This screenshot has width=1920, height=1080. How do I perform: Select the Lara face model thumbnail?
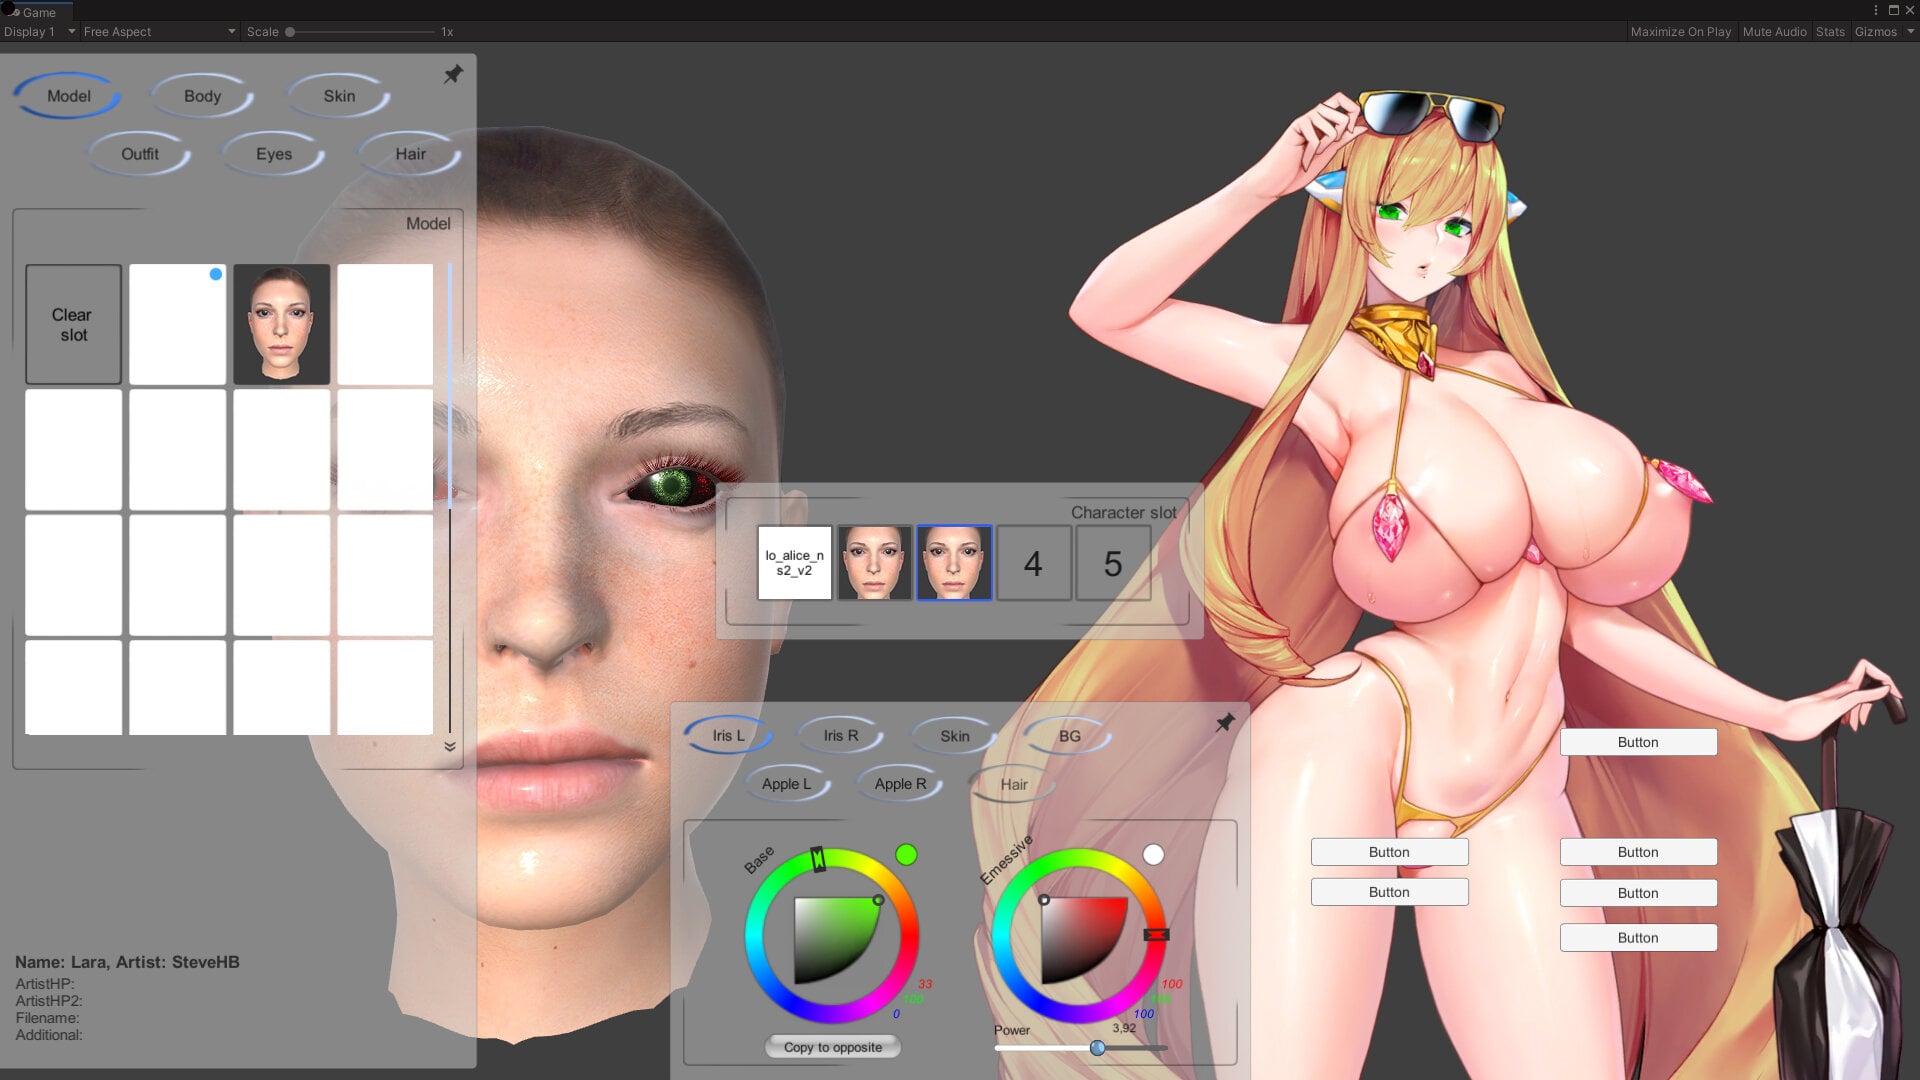pyautogui.click(x=281, y=324)
